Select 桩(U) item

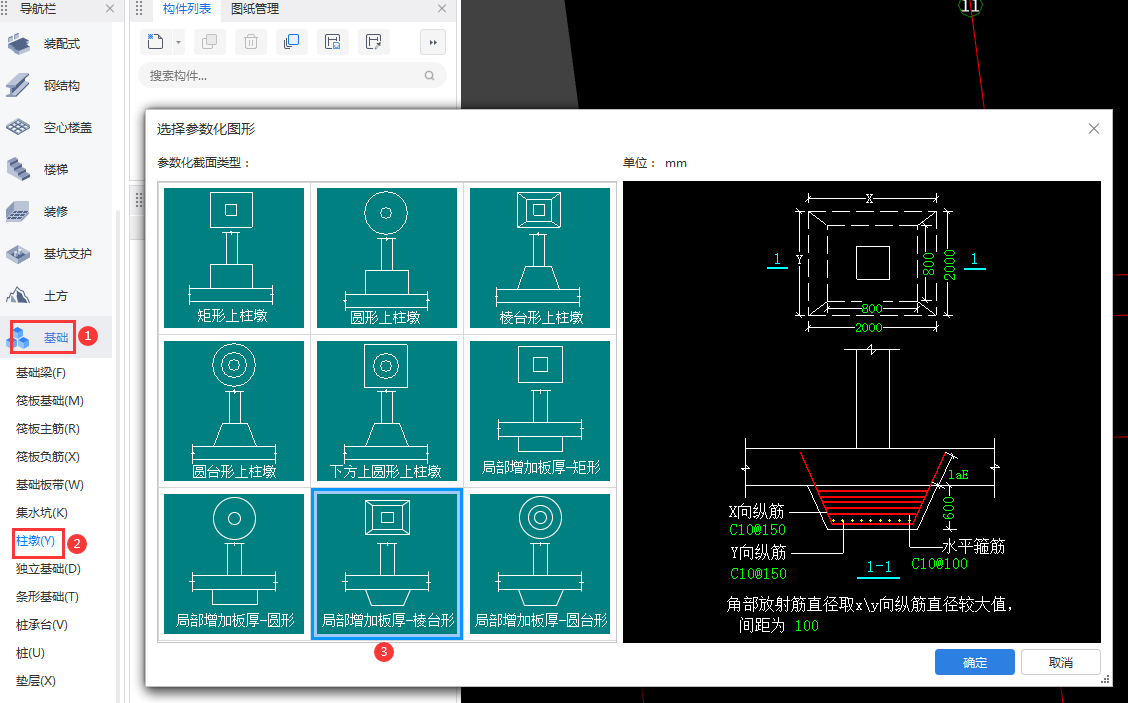30,653
